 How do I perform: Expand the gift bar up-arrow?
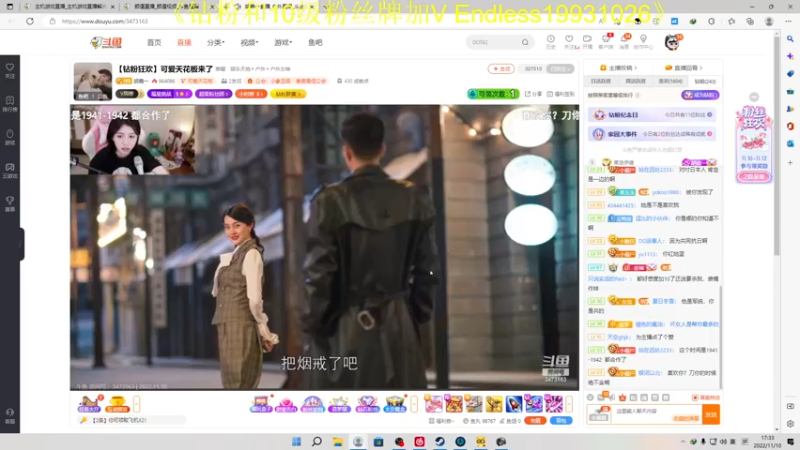coord(569,404)
